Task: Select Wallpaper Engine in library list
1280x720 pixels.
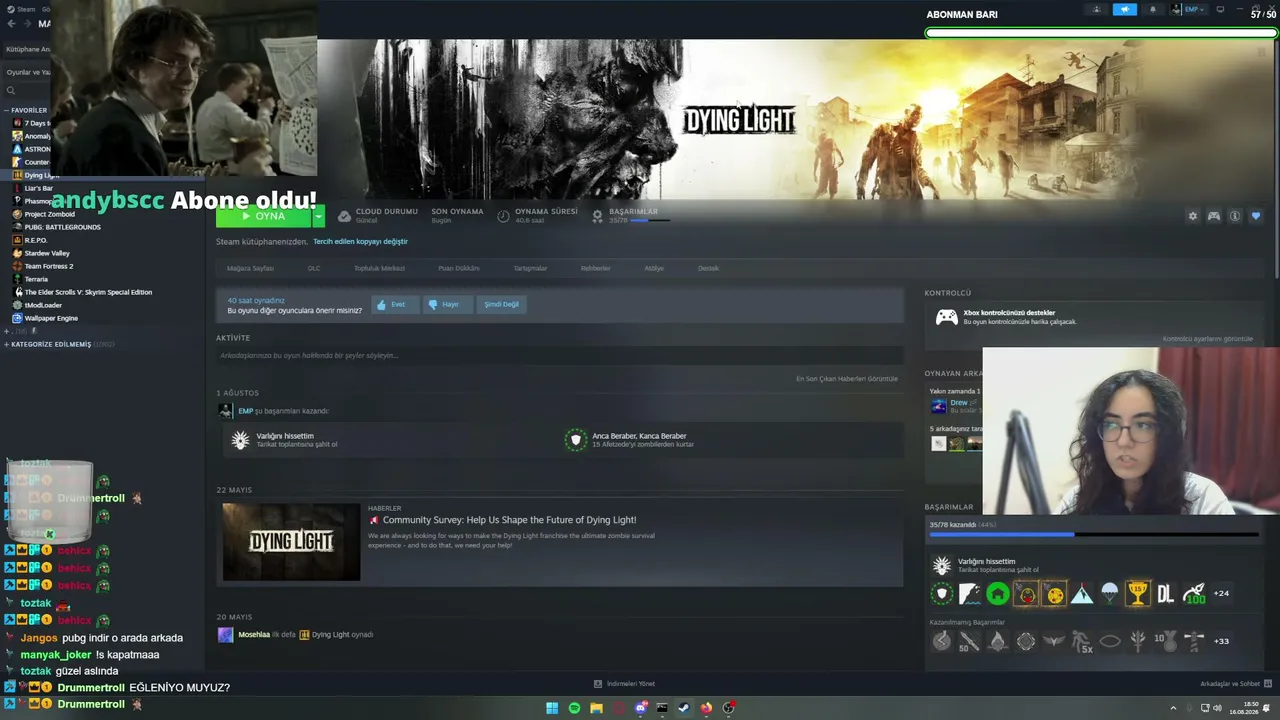Action: coord(51,318)
